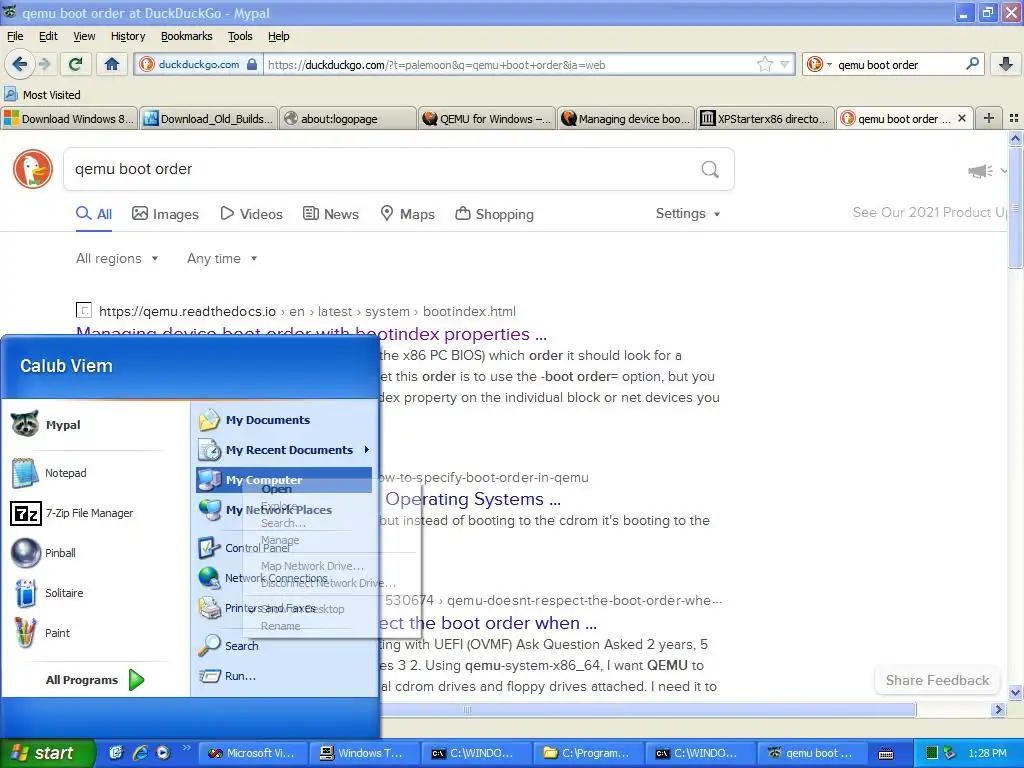
Task: Open the megaphone announcements icon
Action: coord(980,171)
